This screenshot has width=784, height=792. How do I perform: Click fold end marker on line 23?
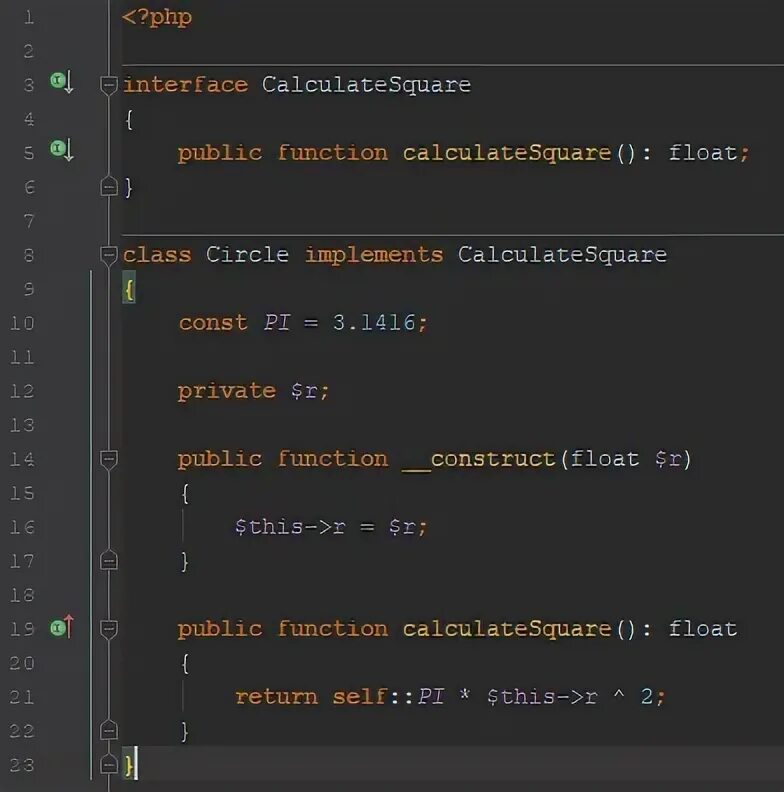click(x=109, y=764)
